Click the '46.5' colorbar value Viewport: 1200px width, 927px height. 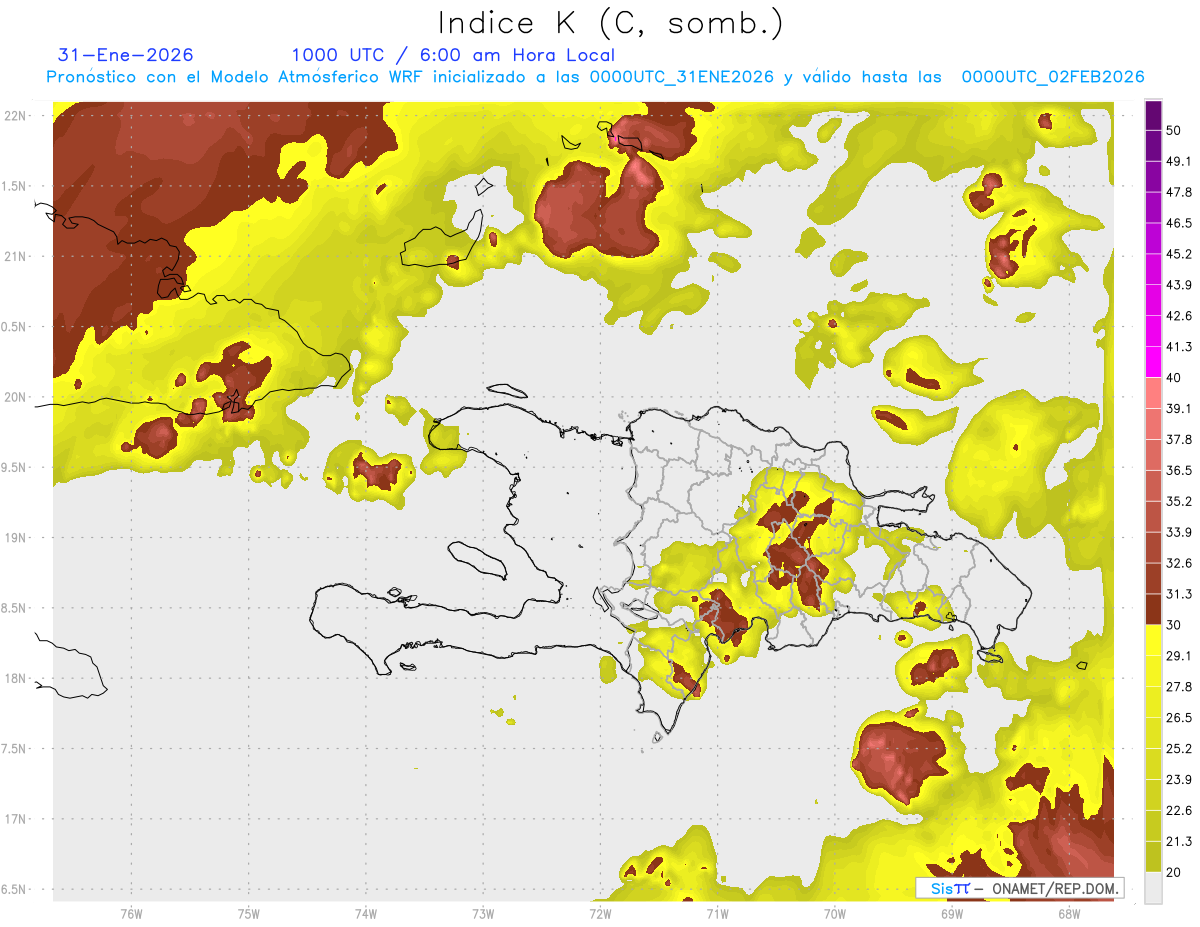pos(1178,223)
